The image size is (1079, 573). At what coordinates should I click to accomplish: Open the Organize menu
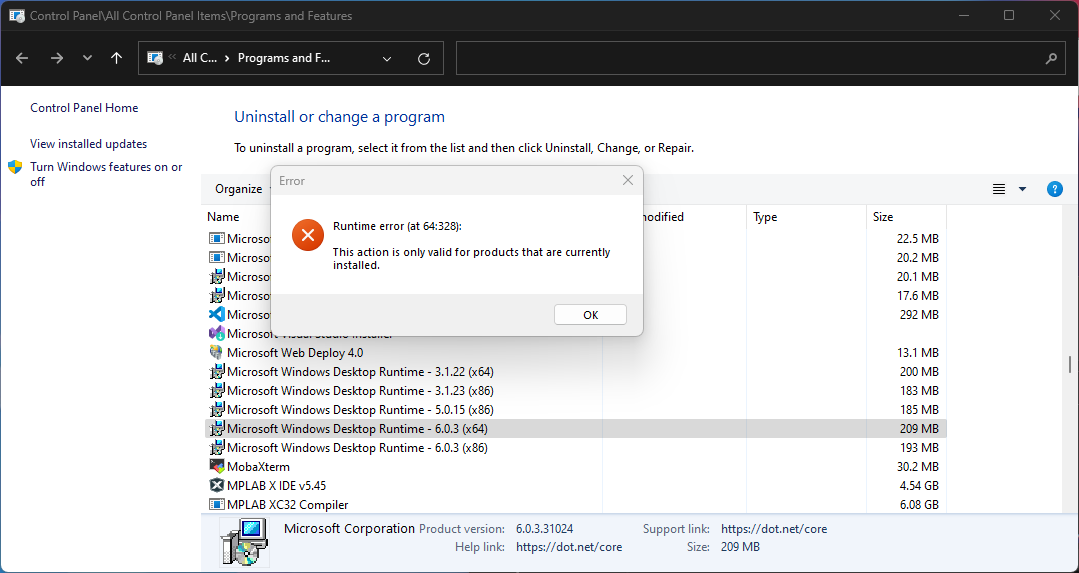pyautogui.click(x=239, y=189)
